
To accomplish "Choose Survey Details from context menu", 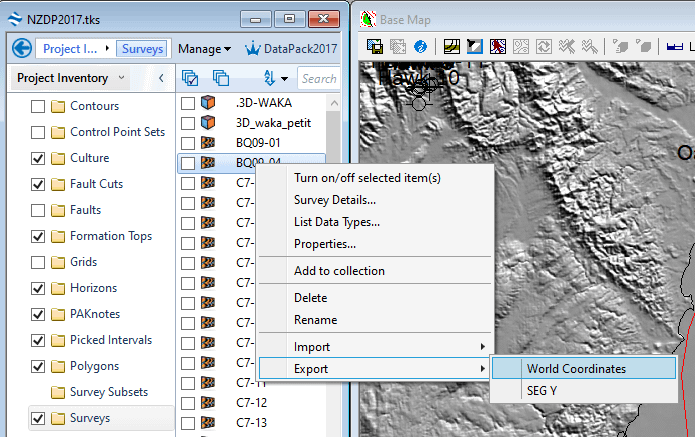I will pos(335,200).
